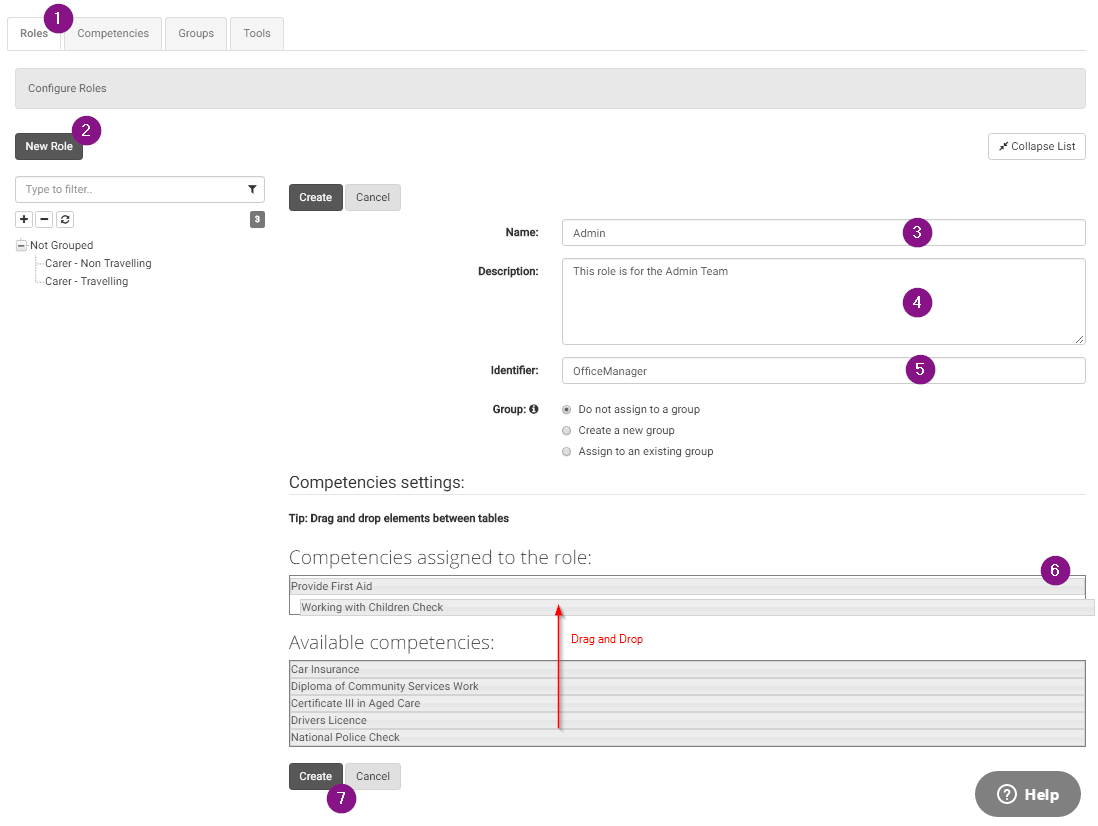Click the role count badge

257,219
